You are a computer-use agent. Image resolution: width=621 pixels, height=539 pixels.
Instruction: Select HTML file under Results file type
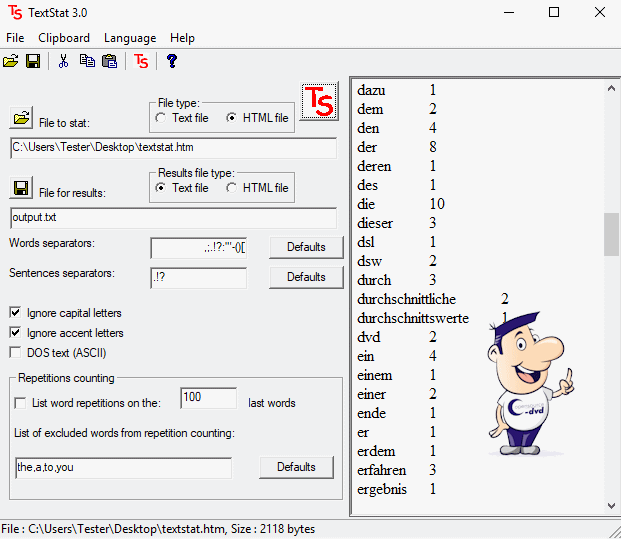[232, 188]
